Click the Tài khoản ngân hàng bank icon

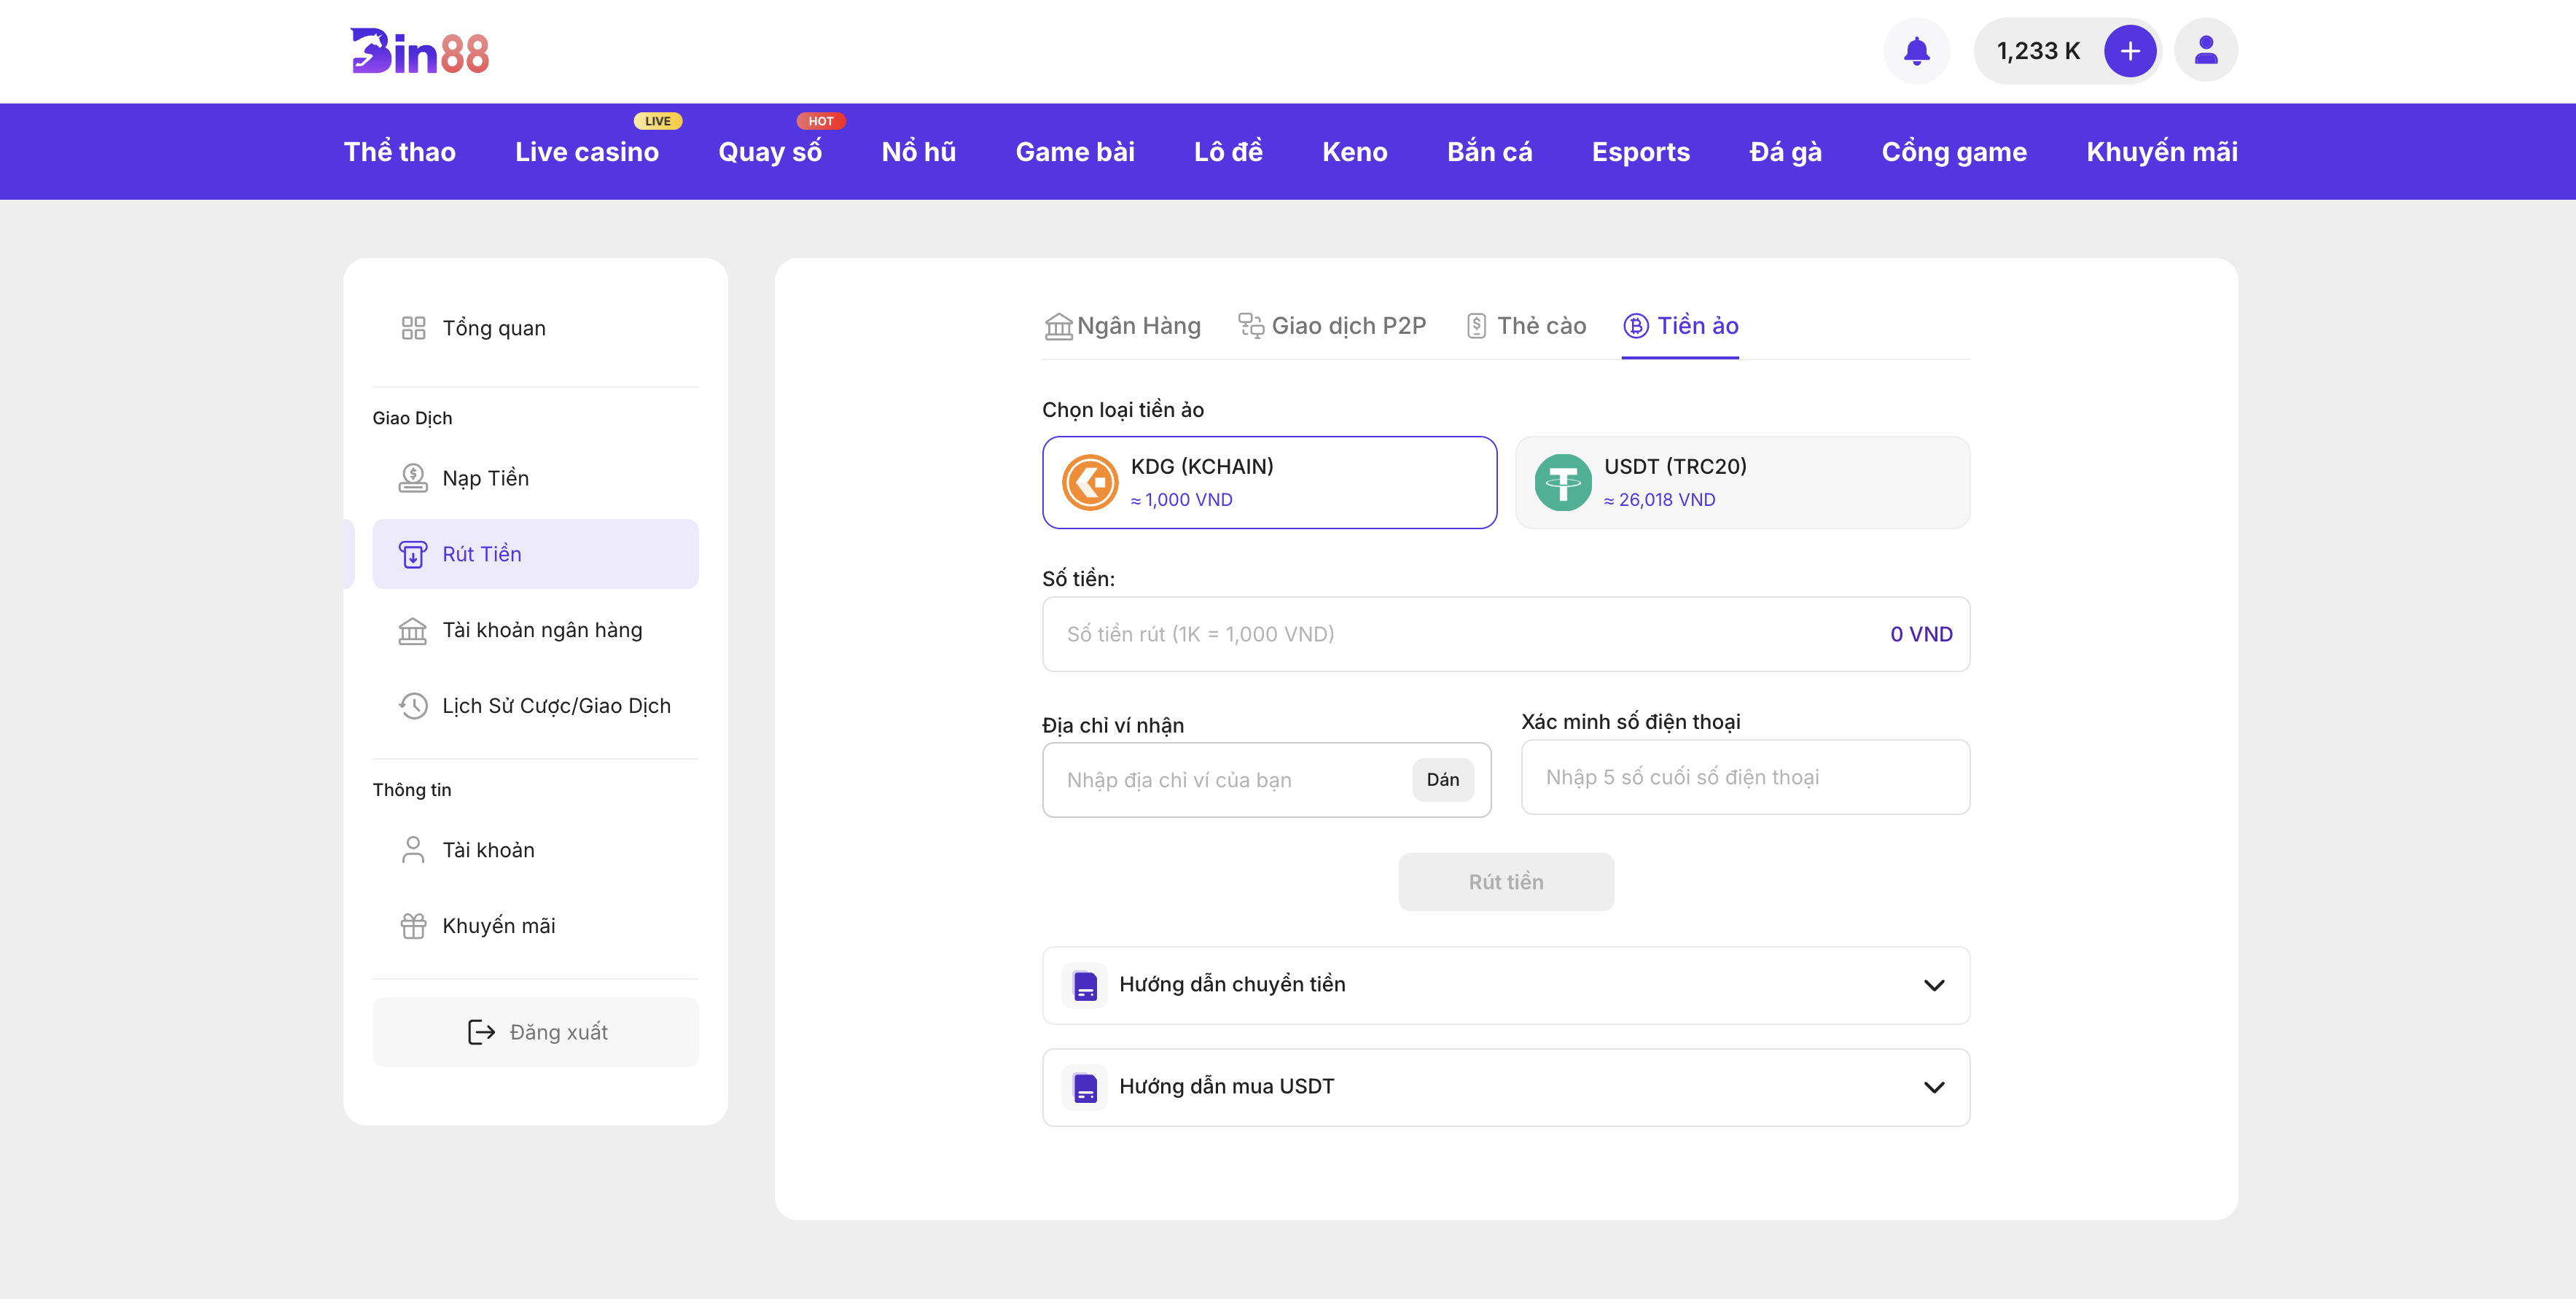[413, 630]
